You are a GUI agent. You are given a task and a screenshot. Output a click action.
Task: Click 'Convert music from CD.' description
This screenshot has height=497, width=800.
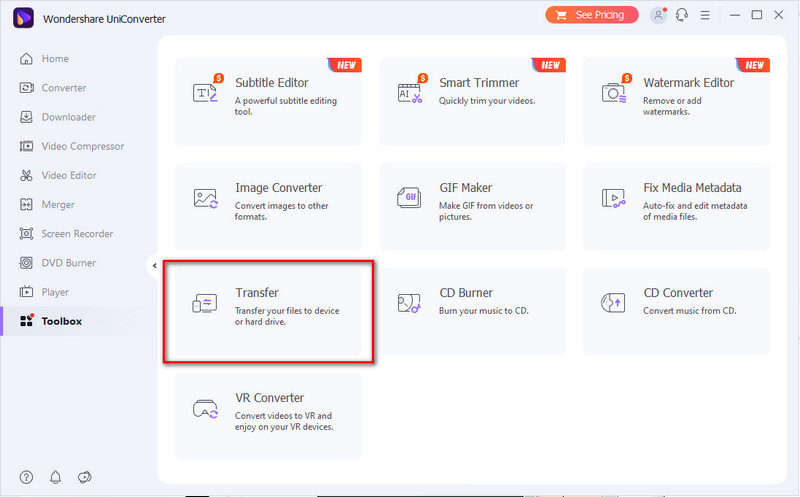[x=690, y=311]
